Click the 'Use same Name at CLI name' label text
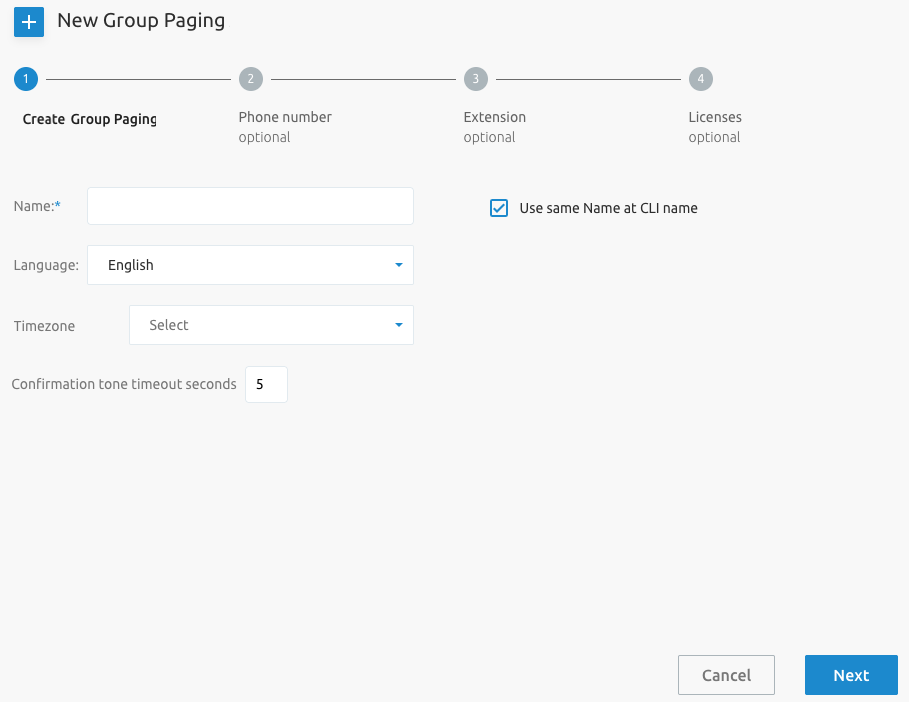Viewport: 909px width, 702px height. pyautogui.click(x=608, y=208)
